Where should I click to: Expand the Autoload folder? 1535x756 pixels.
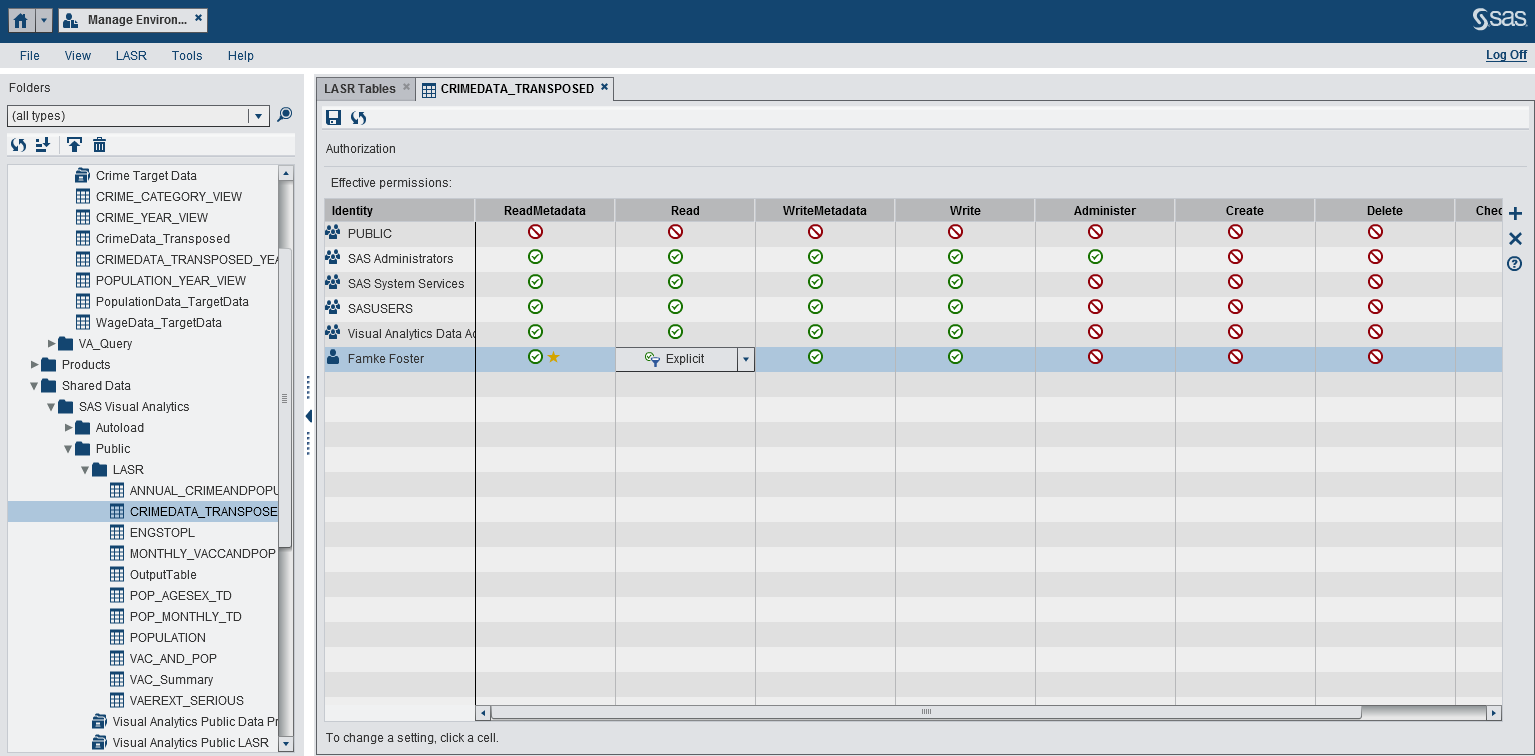point(68,427)
